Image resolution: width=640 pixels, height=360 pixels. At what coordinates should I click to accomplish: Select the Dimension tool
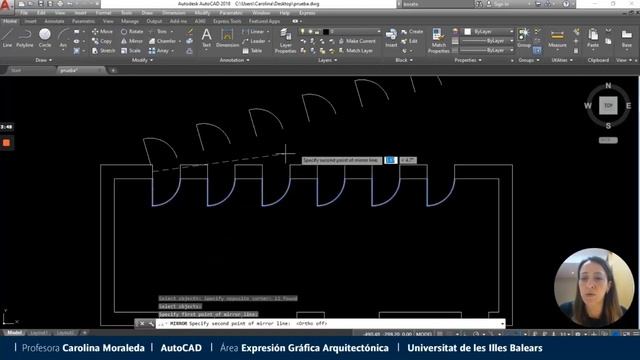[x=227, y=38]
